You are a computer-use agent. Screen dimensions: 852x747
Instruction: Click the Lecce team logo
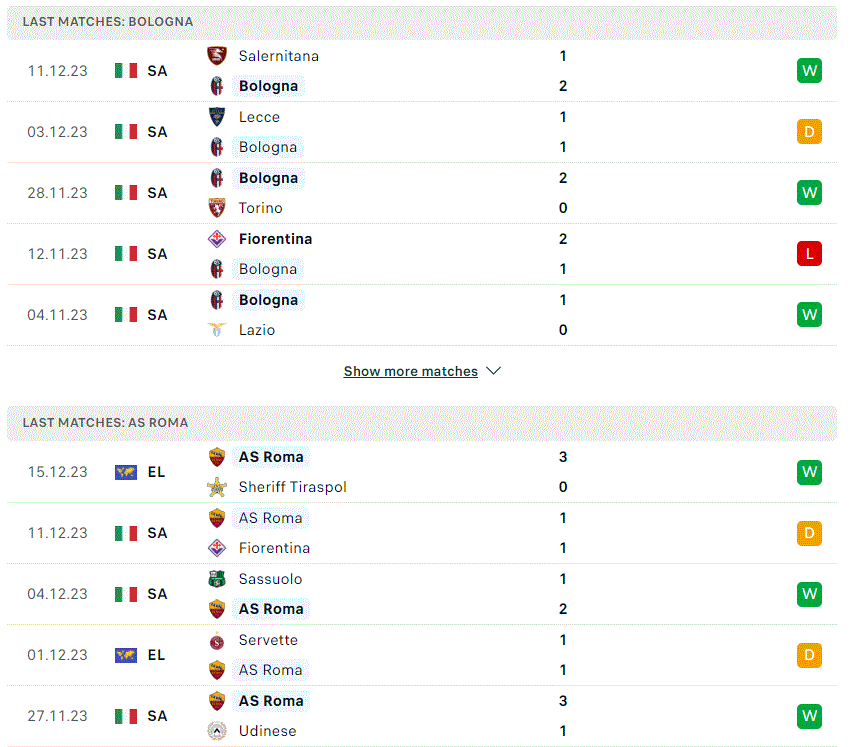[217, 117]
